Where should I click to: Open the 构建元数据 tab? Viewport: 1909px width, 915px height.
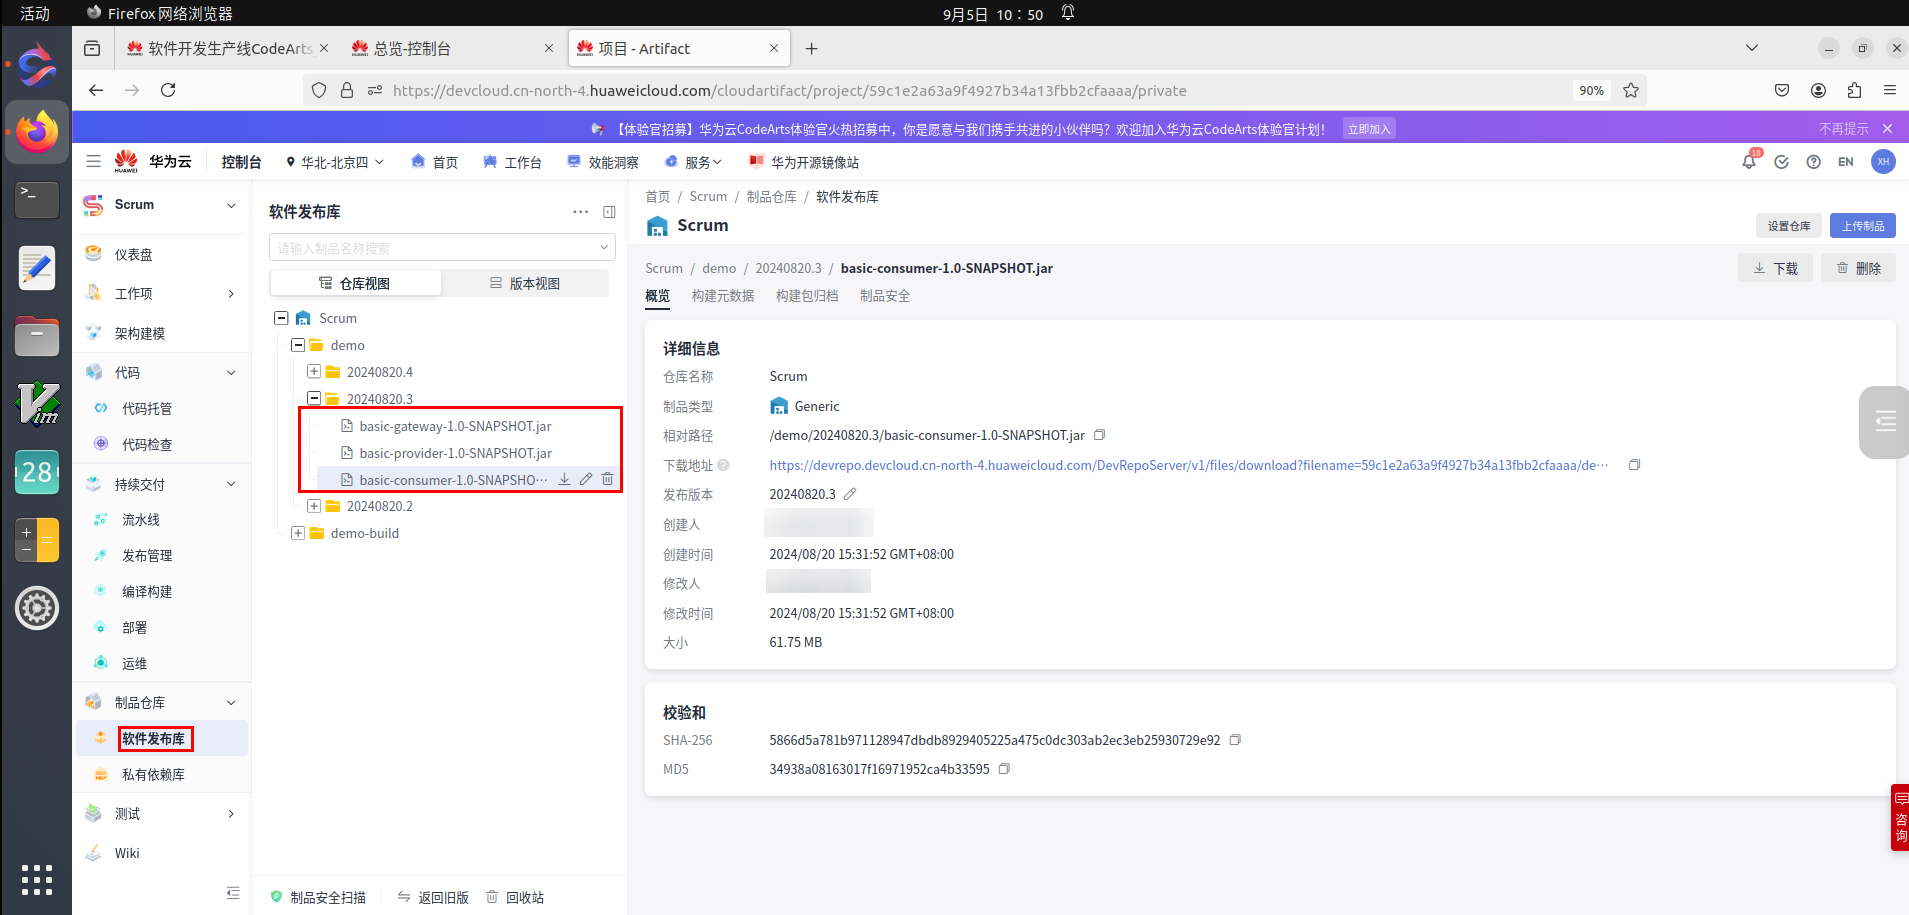[723, 296]
